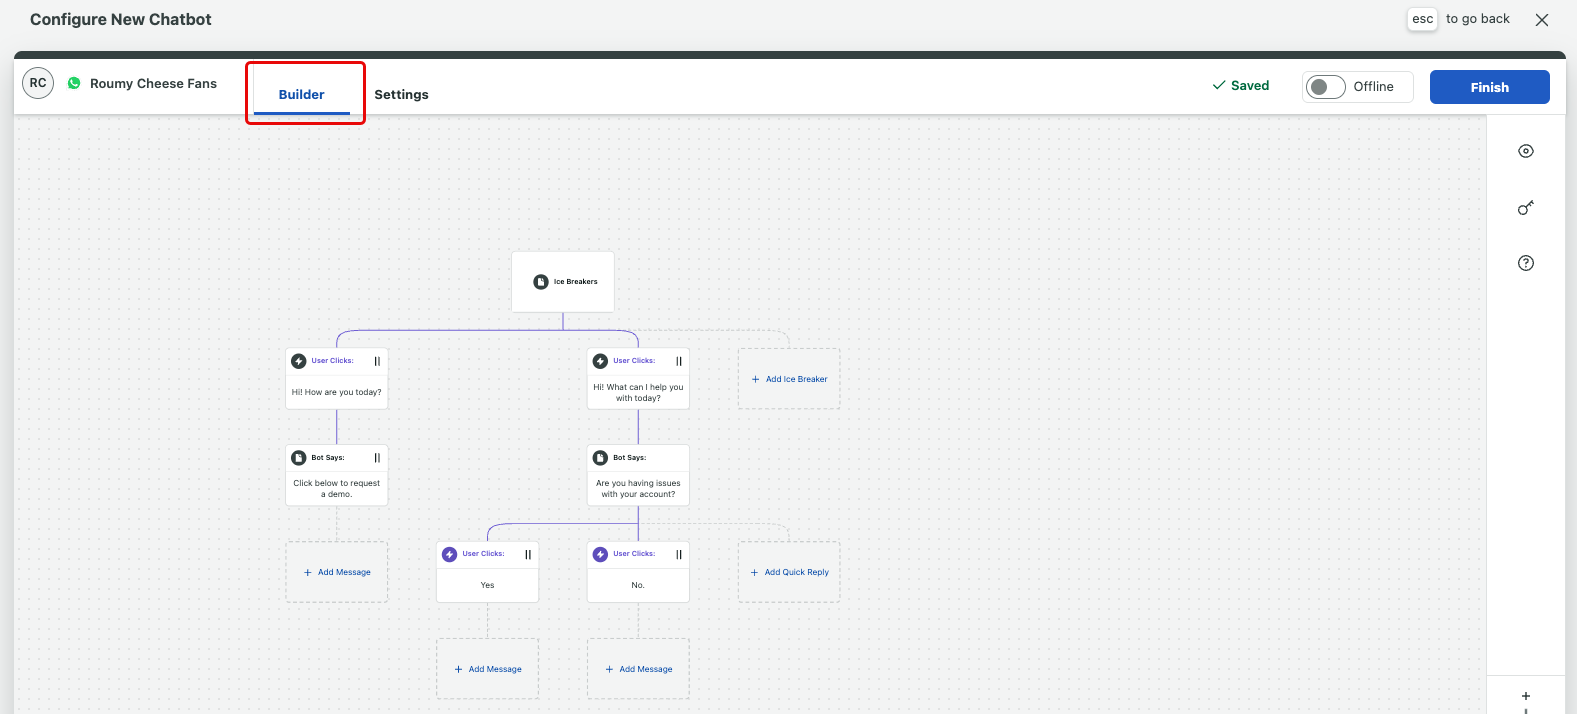Open the preview eye icon in right sidebar
The image size is (1577, 714).
pyautogui.click(x=1525, y=151)
